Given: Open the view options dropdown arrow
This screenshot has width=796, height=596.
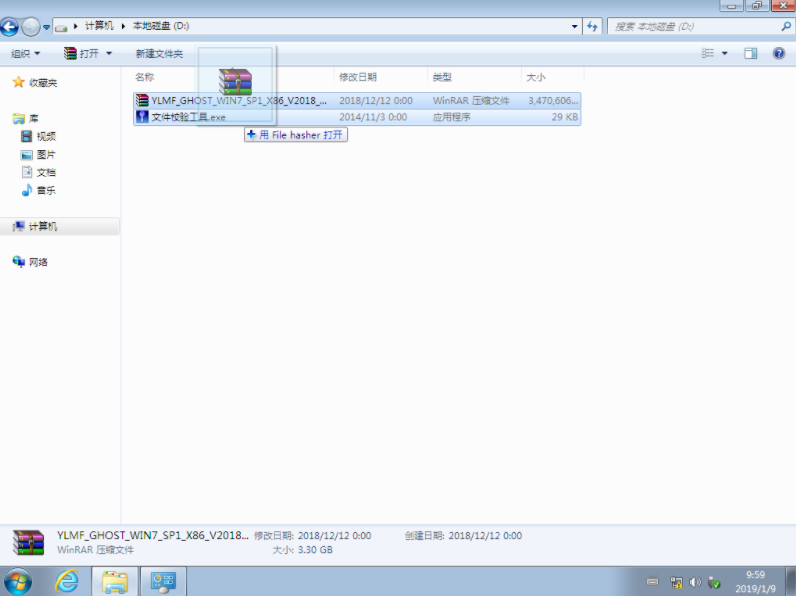Looking at the screenshot, I should (724, 53).
